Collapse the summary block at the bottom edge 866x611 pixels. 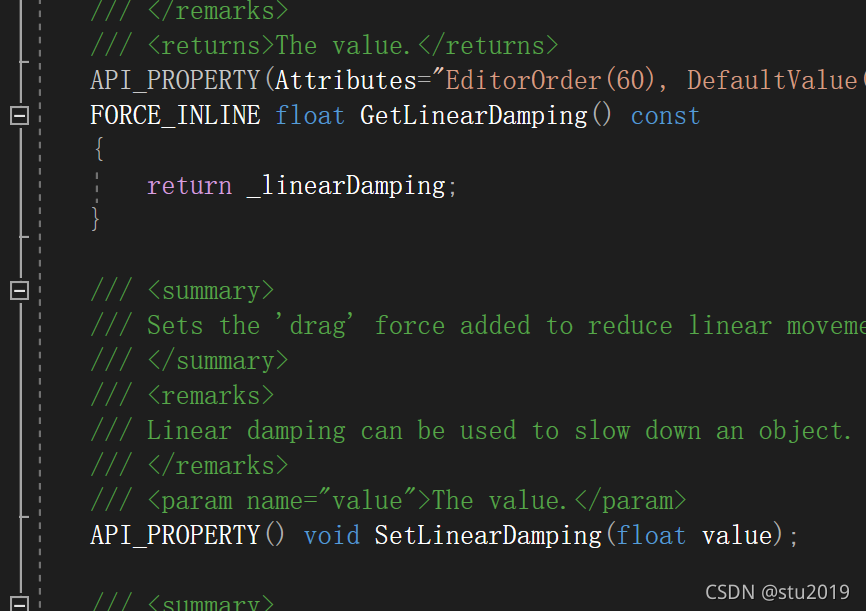[x=20, y=603]
